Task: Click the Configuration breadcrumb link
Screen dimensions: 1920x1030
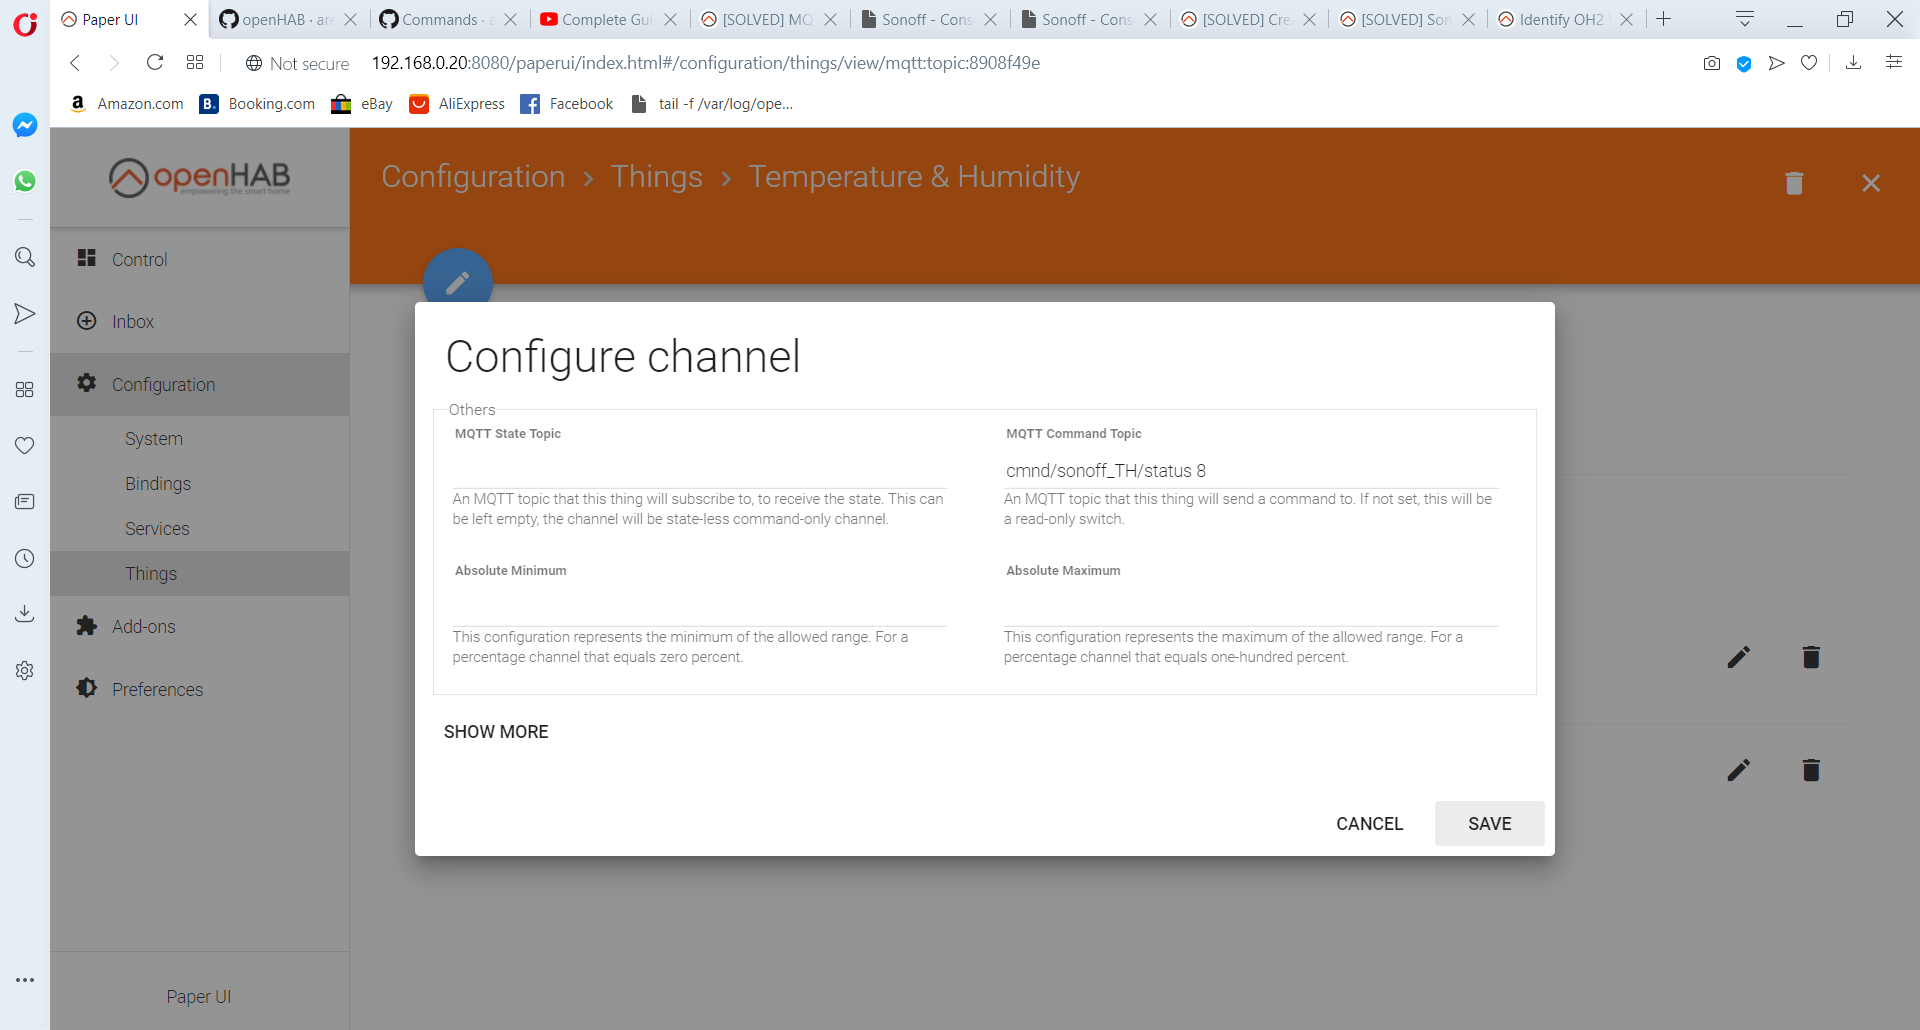Action: [473, 177]
